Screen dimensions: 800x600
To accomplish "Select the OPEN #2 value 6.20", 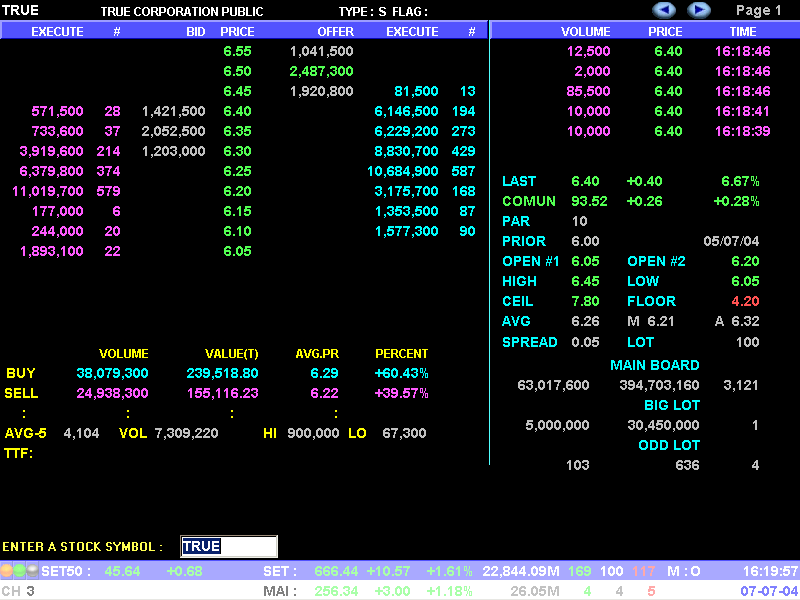I will pyautogui.click(x=745, y=261).
